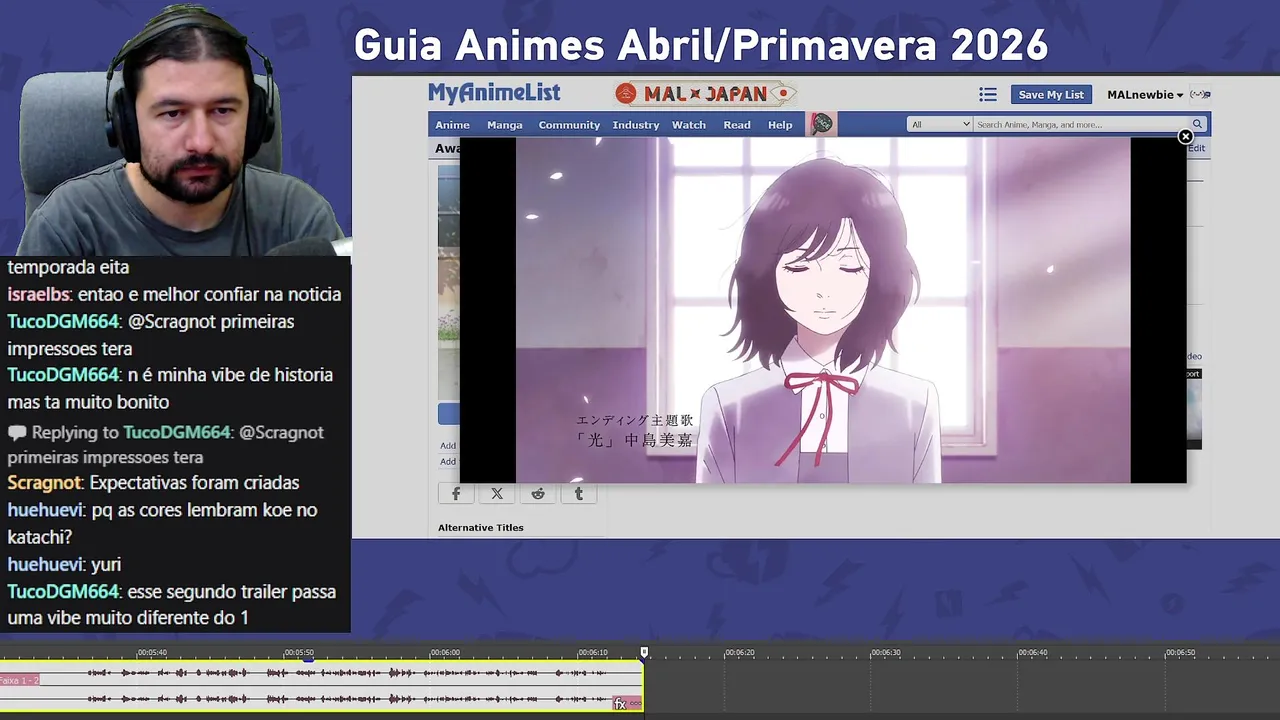Viewport: 1280px width, 720px height.
Task: Click the fx icon on audio clip
Action: coord(620,704)
